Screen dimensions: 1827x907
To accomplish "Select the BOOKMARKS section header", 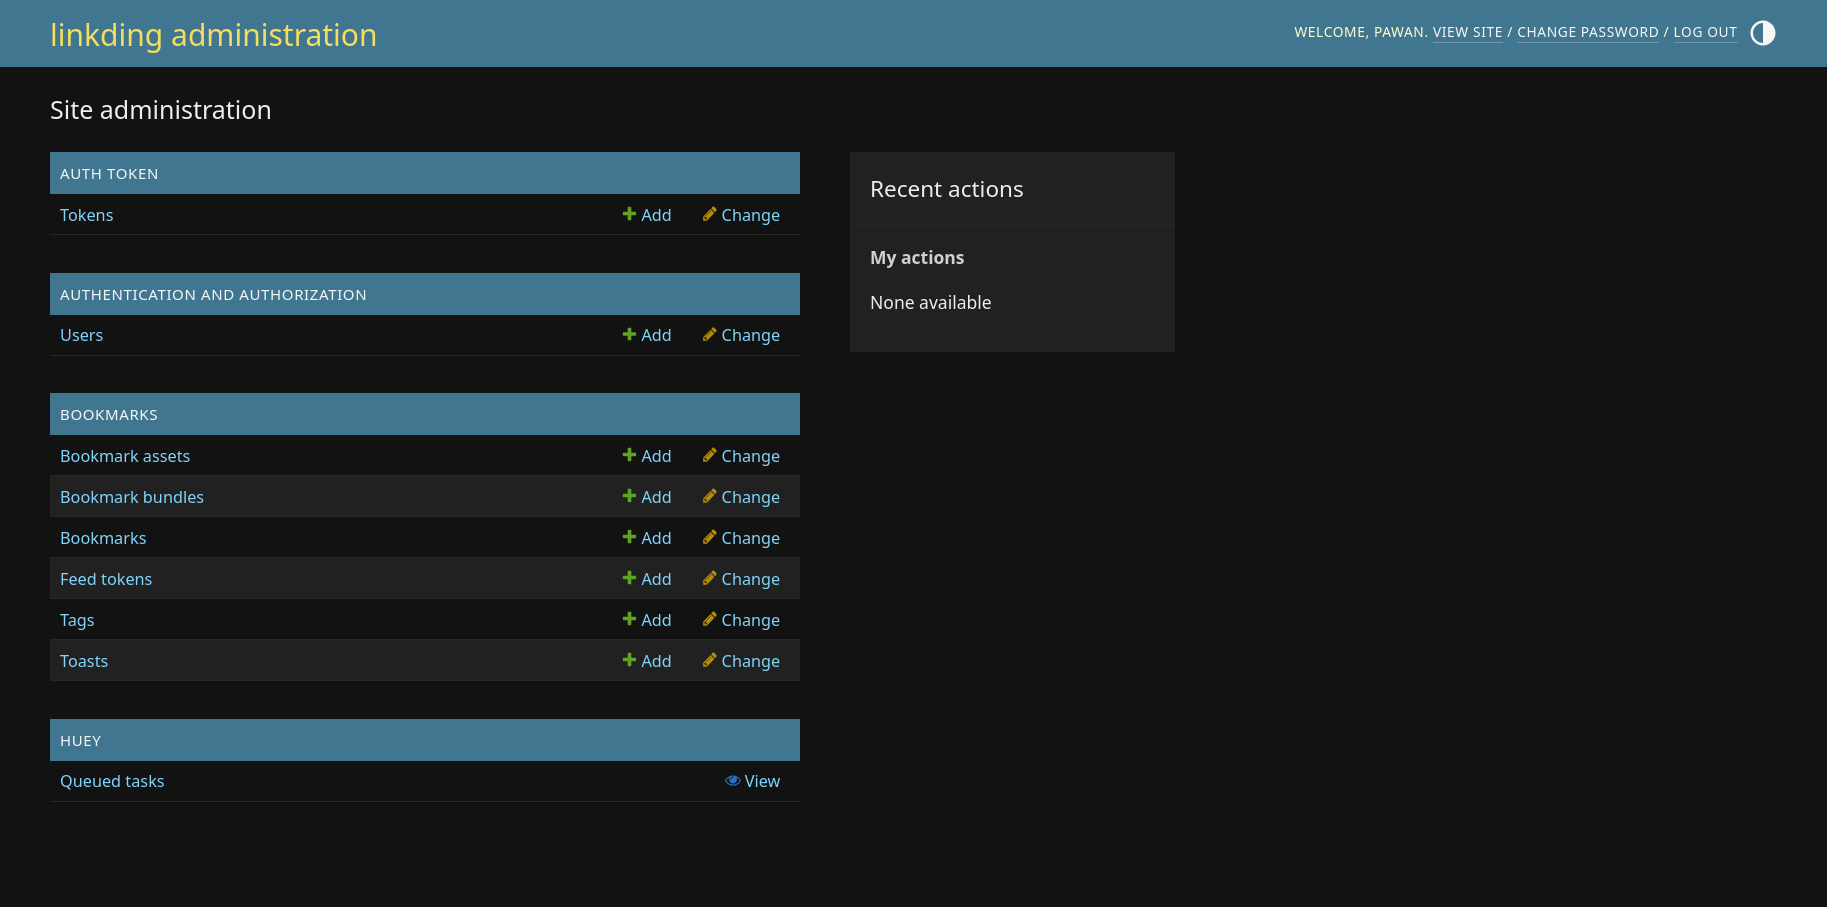I will point(108,413).
